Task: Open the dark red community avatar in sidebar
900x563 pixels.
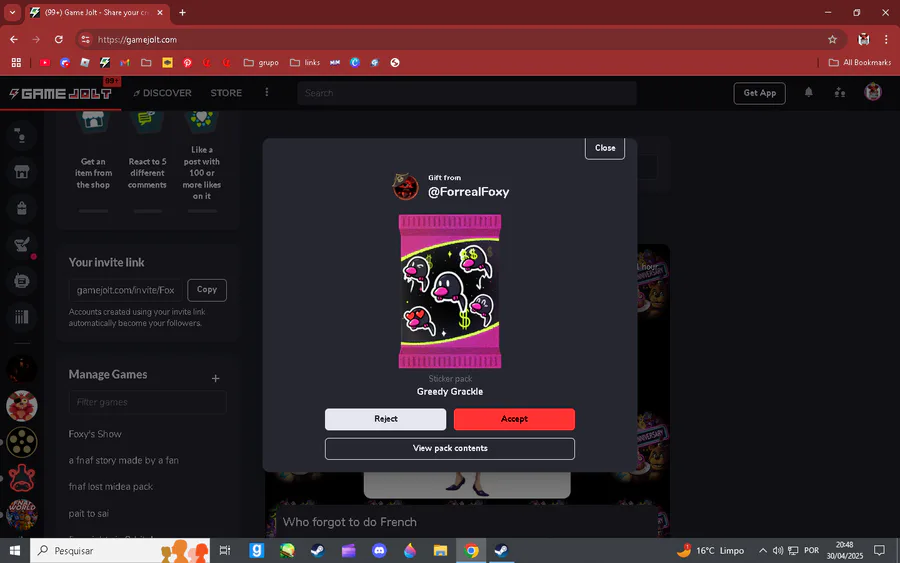Action: click(22, 370)
